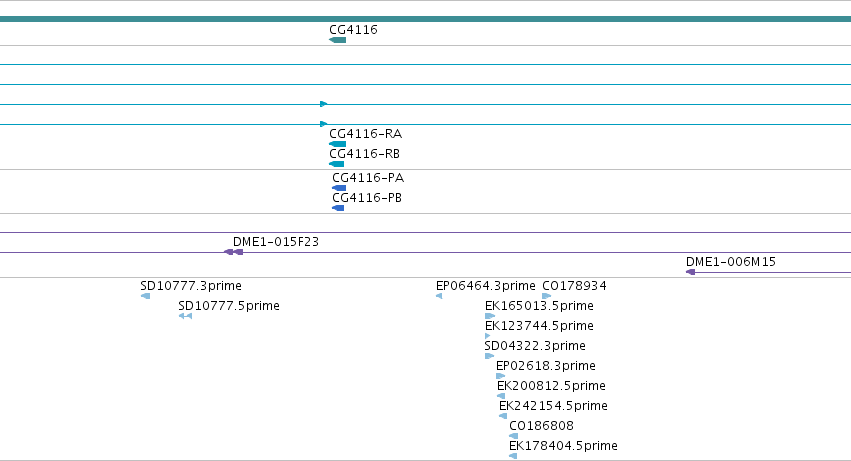The height and width of the screenshot is (461, 851).
Task: Click the EP06464.3prime arrow glyph
Action: (439, 296)
